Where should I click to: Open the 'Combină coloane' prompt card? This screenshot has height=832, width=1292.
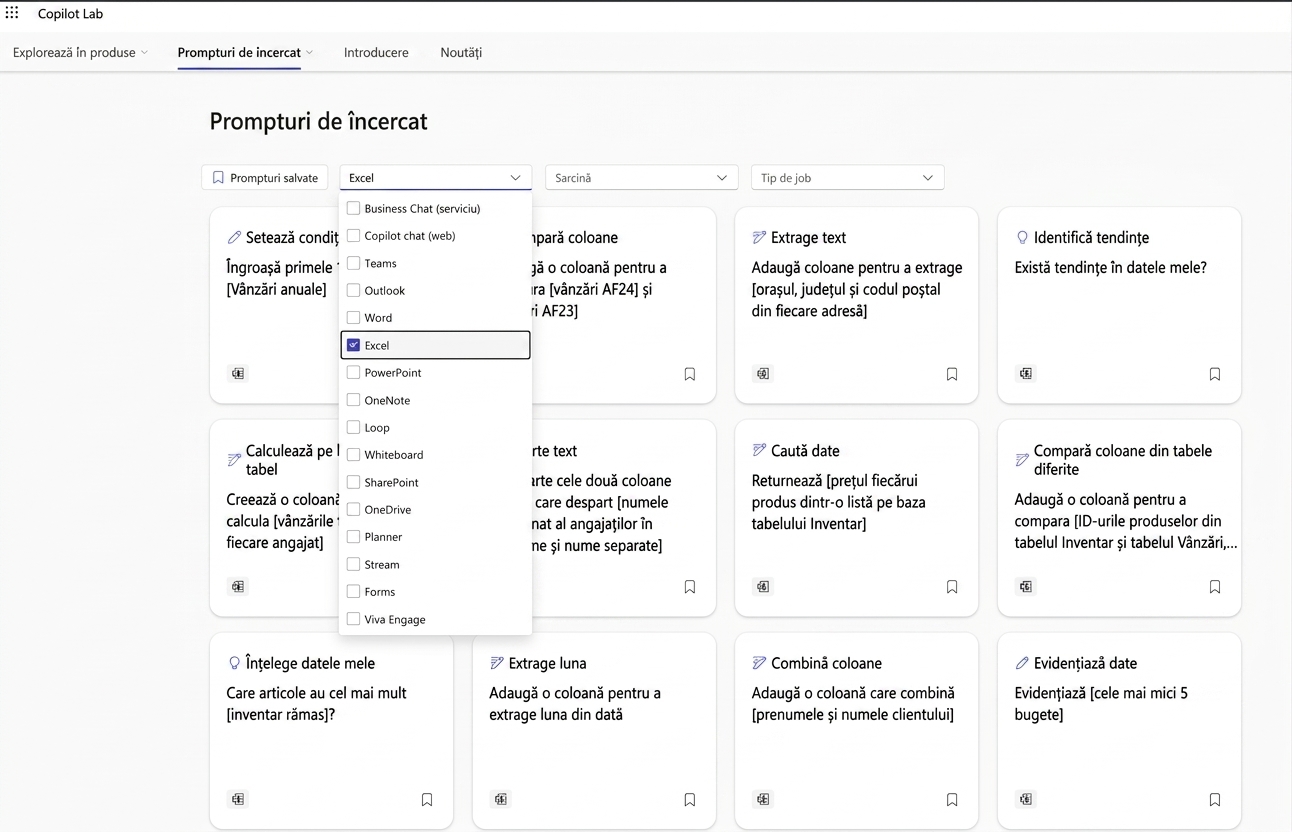point(856,731)
